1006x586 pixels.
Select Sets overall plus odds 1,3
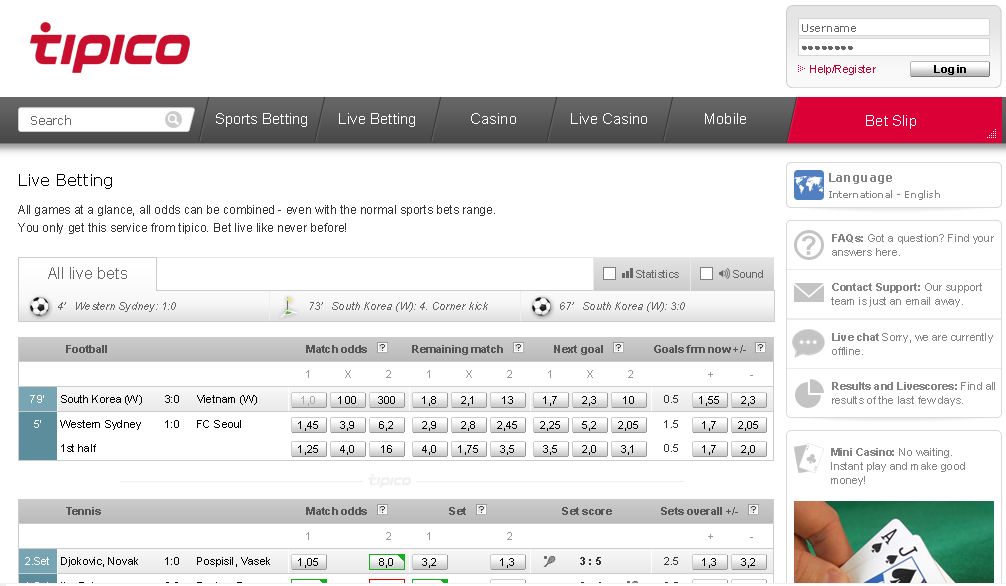[709, 562]
